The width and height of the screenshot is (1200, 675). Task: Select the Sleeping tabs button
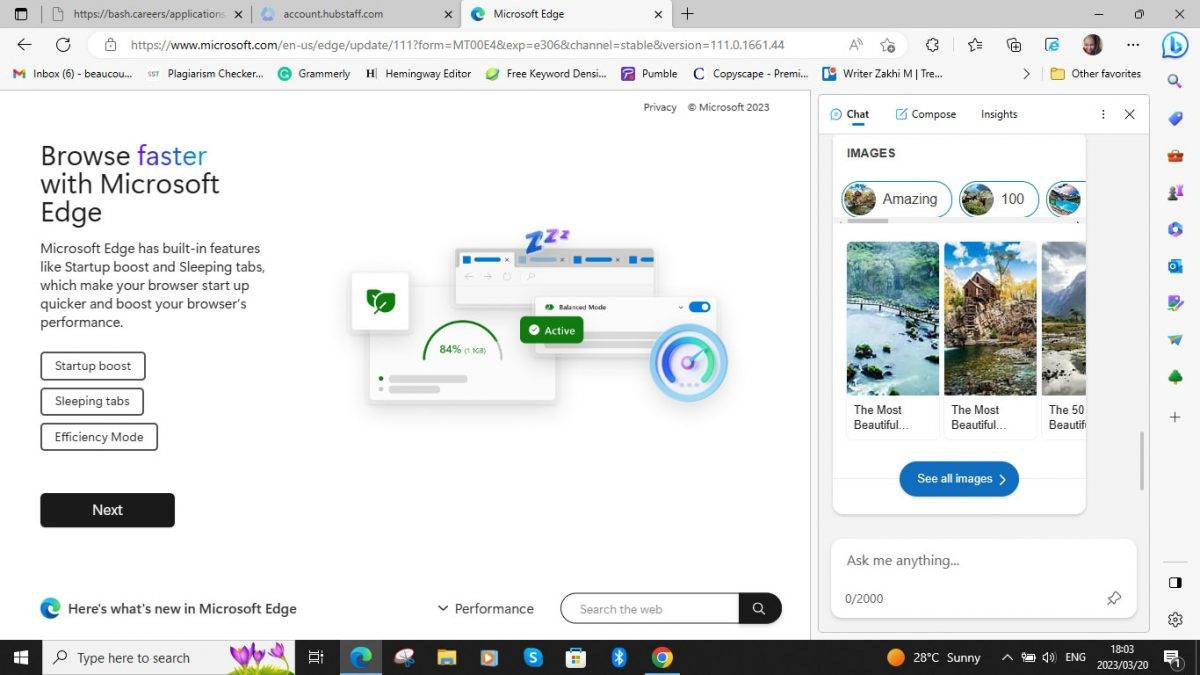tap(92, 401)
